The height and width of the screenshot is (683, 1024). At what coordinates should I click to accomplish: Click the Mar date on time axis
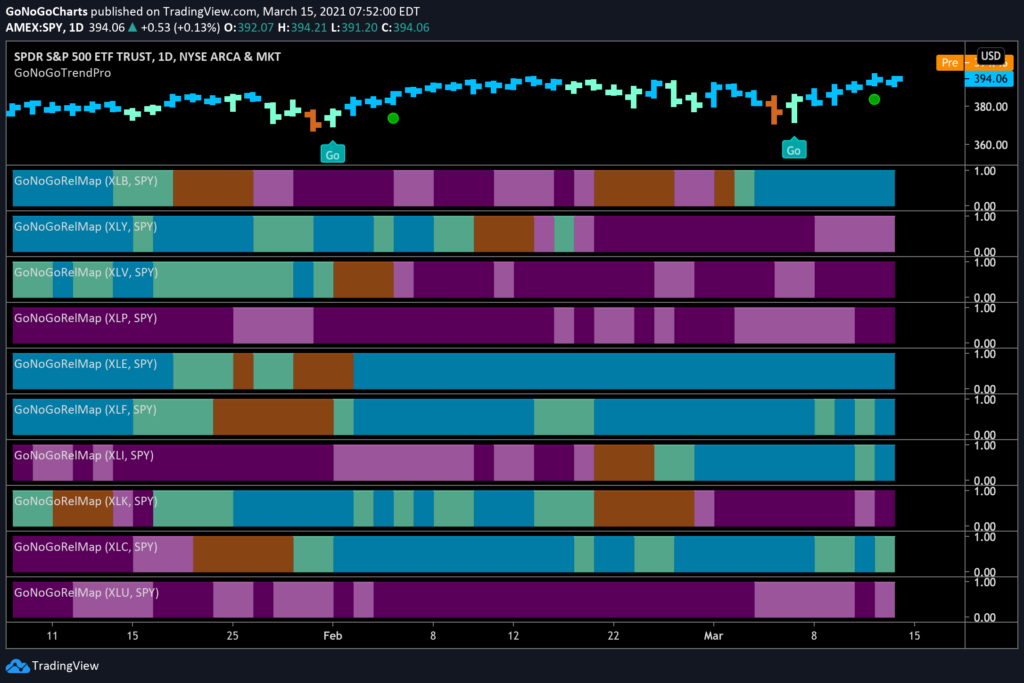[x=713, y=635]
